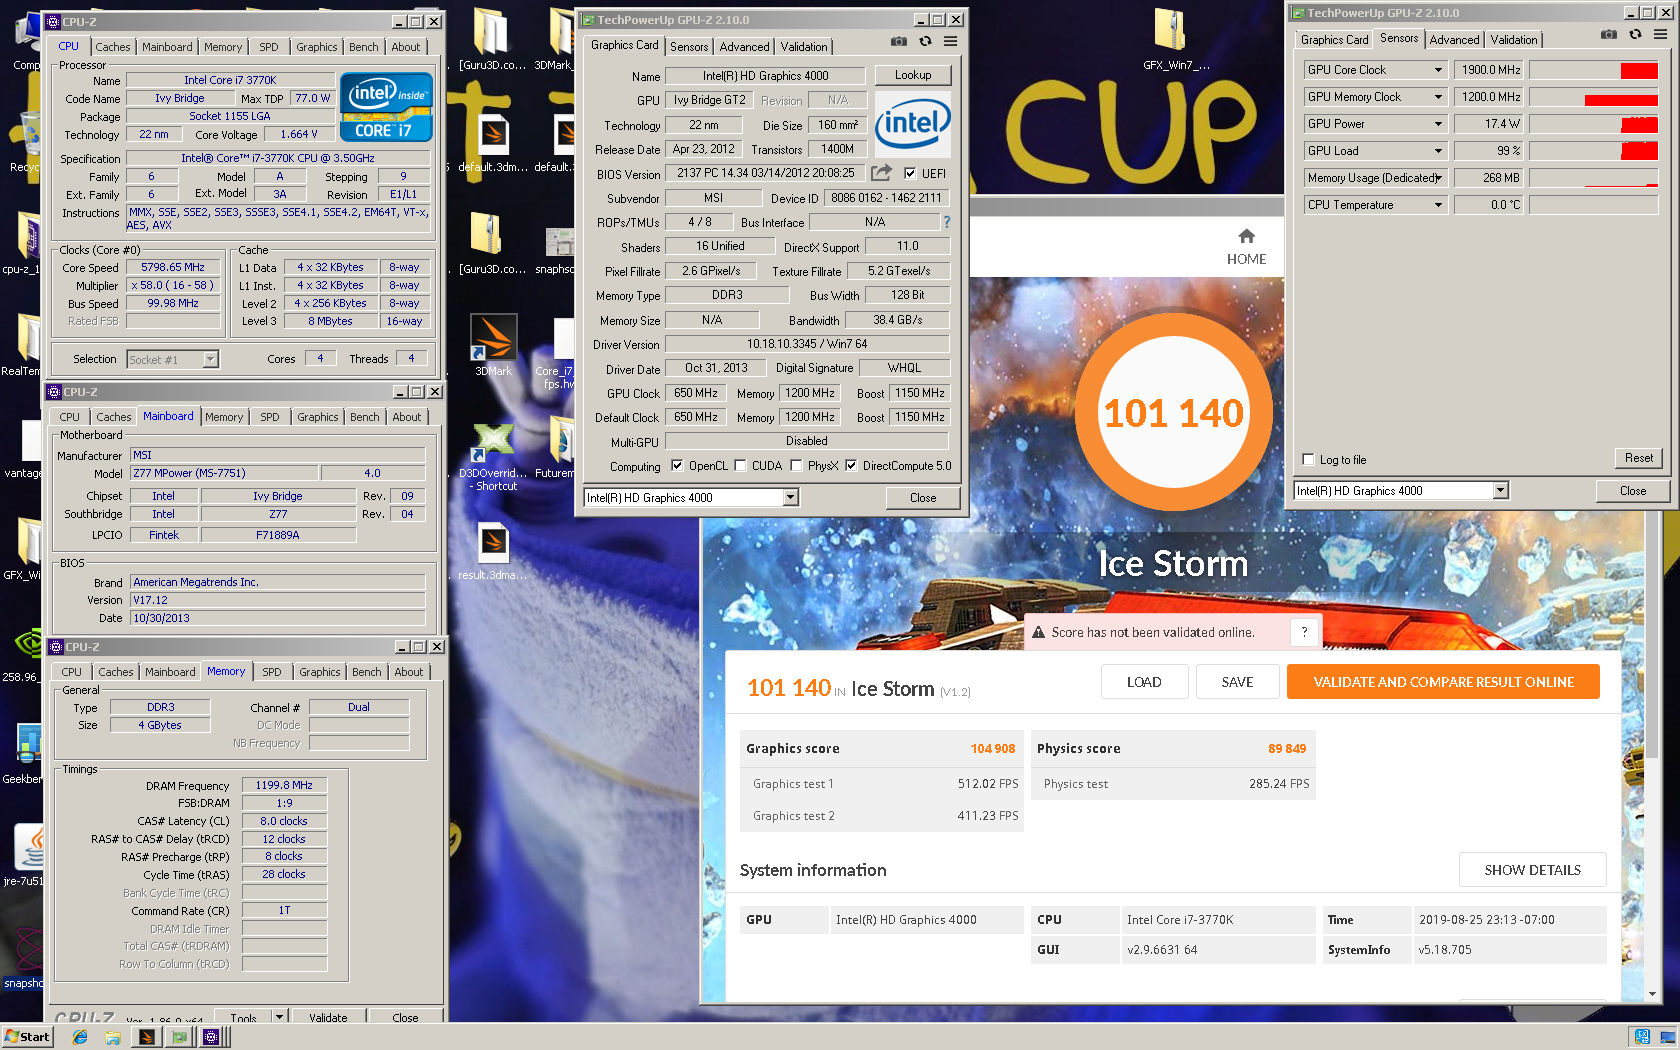The height and width of the screenshot is (1050, 1680).
Task: Open the CPU Temperature sensor dropdown
Action: click(x=1438, y=205)
